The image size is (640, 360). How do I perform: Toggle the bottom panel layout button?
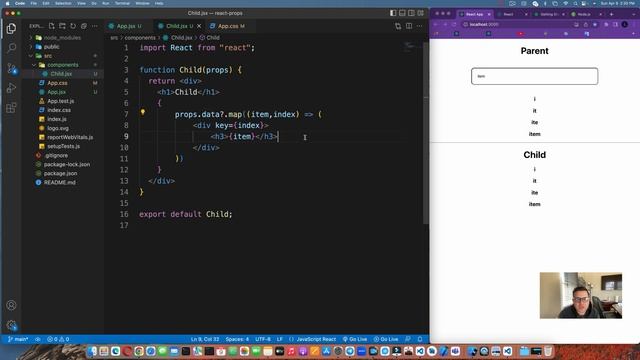tap(402, 13)
